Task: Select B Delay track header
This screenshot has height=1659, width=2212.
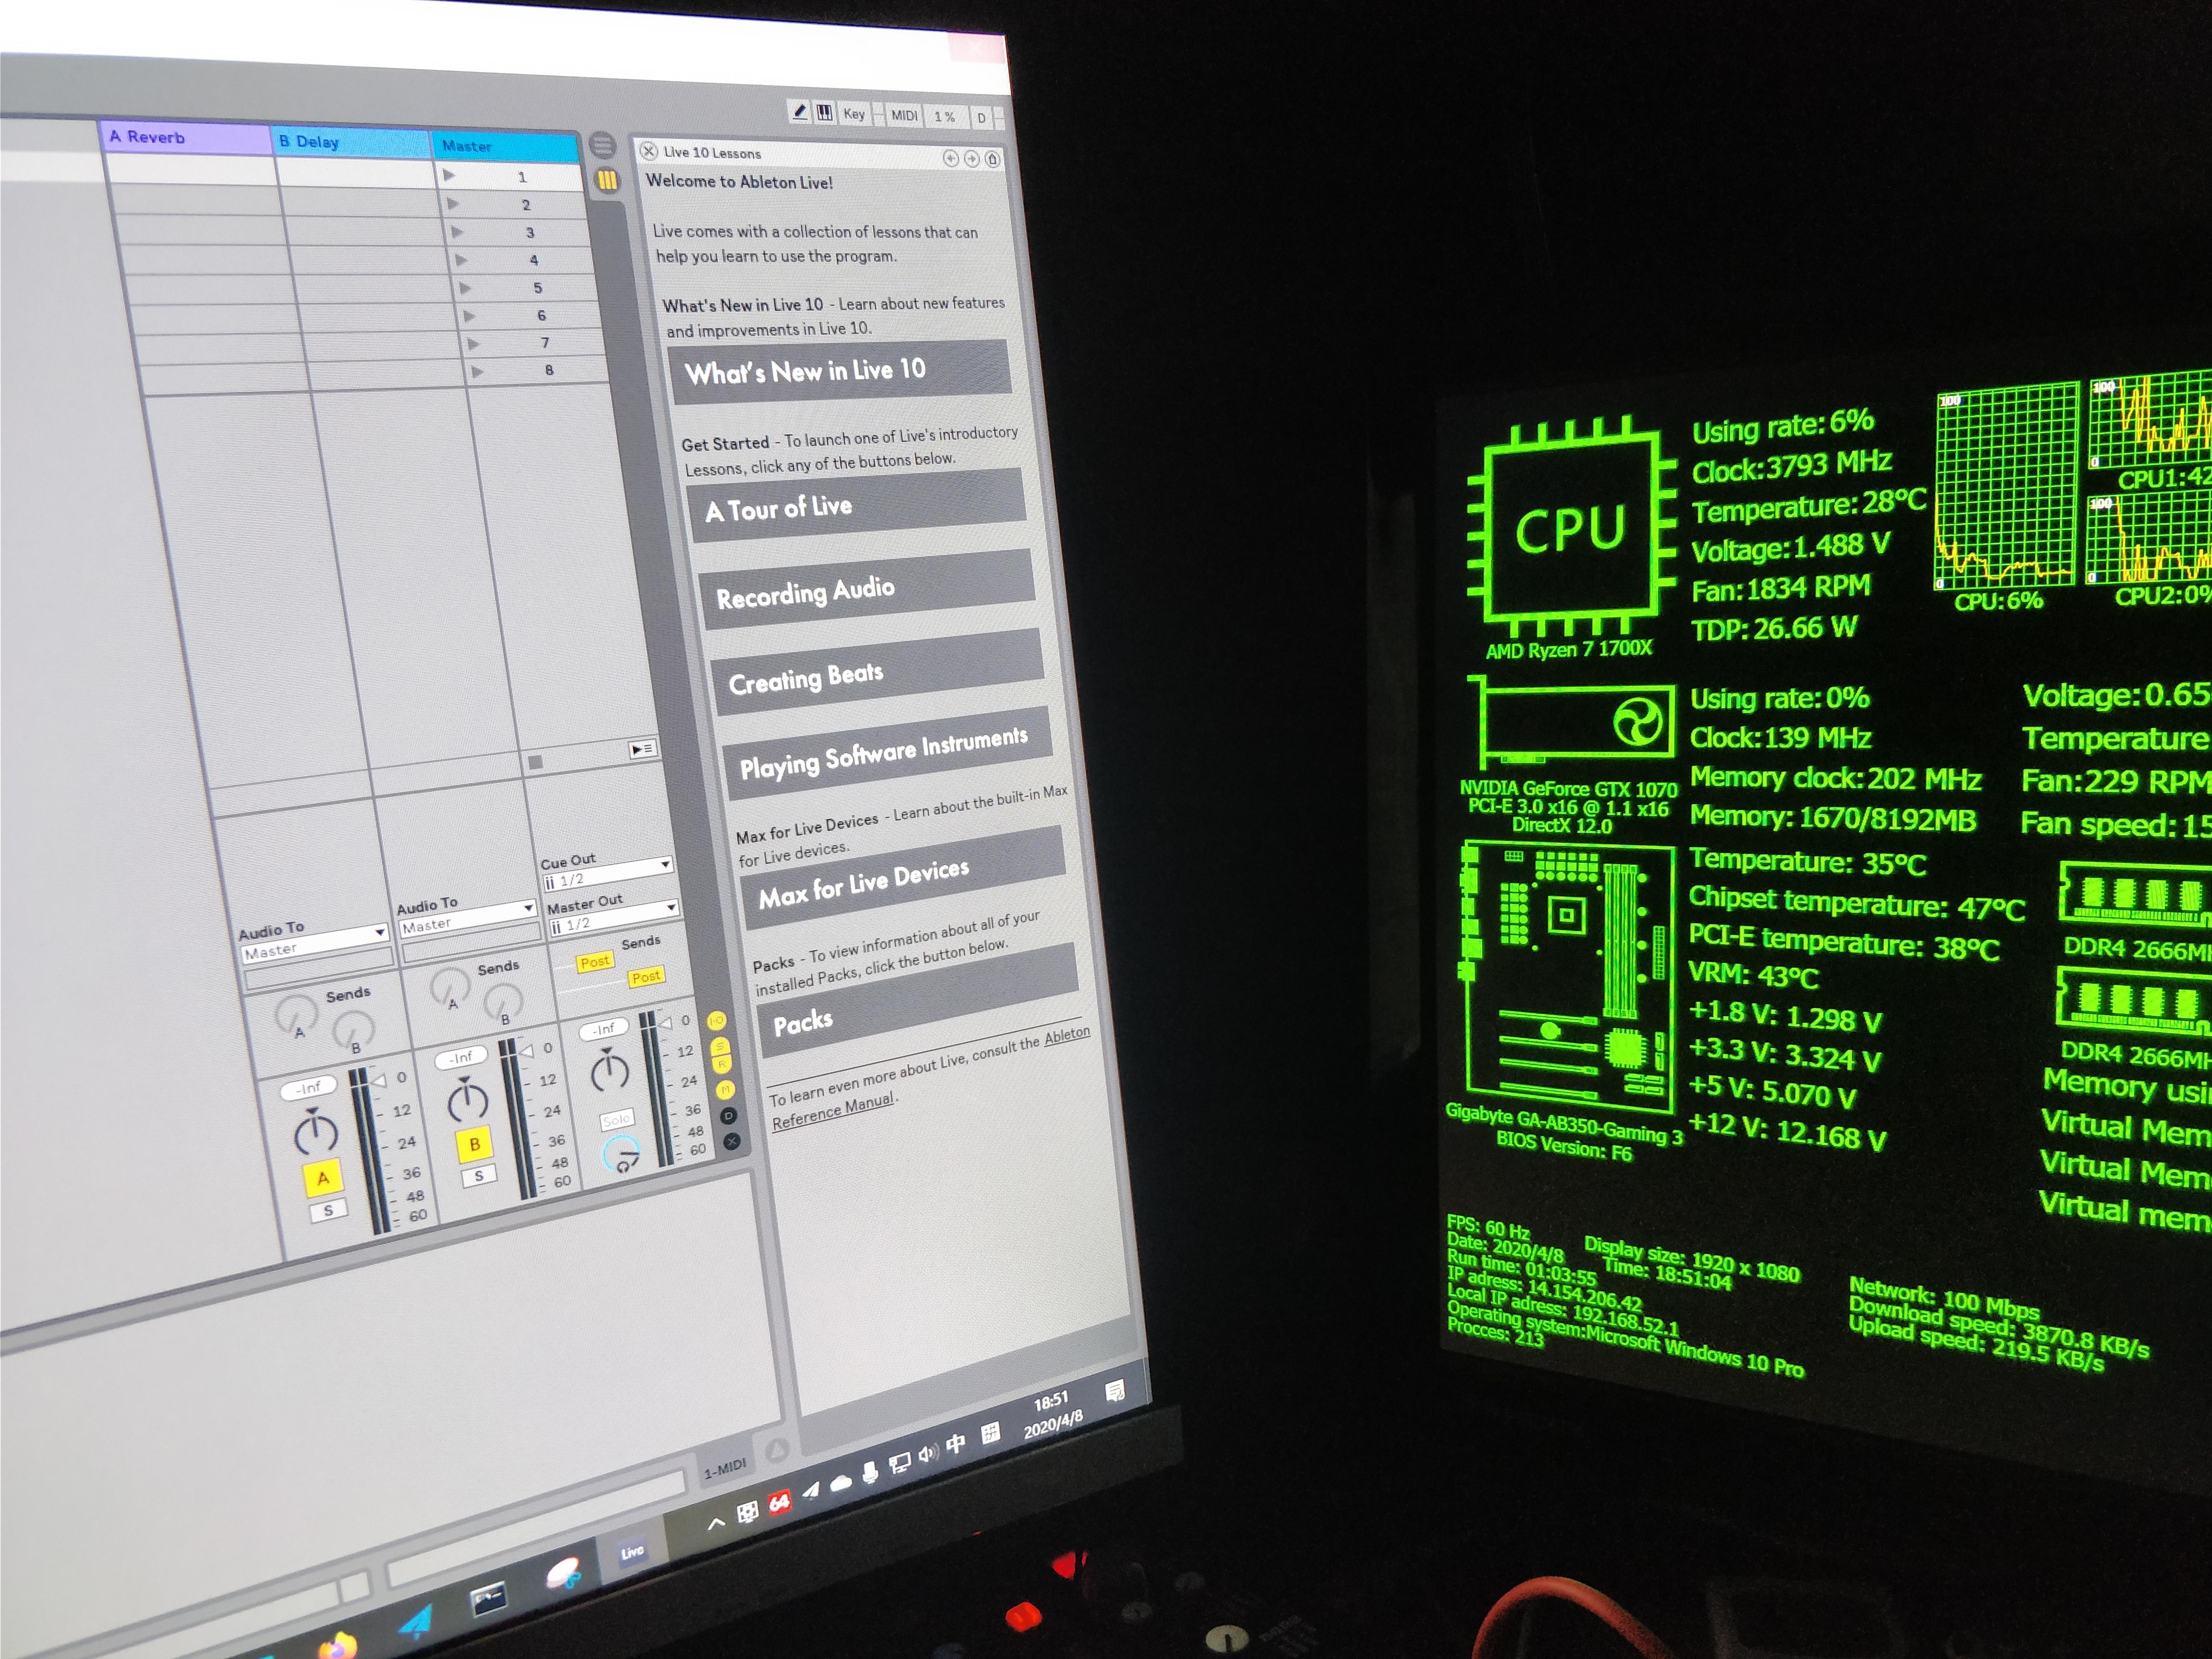Action: (x=351, y=143)
